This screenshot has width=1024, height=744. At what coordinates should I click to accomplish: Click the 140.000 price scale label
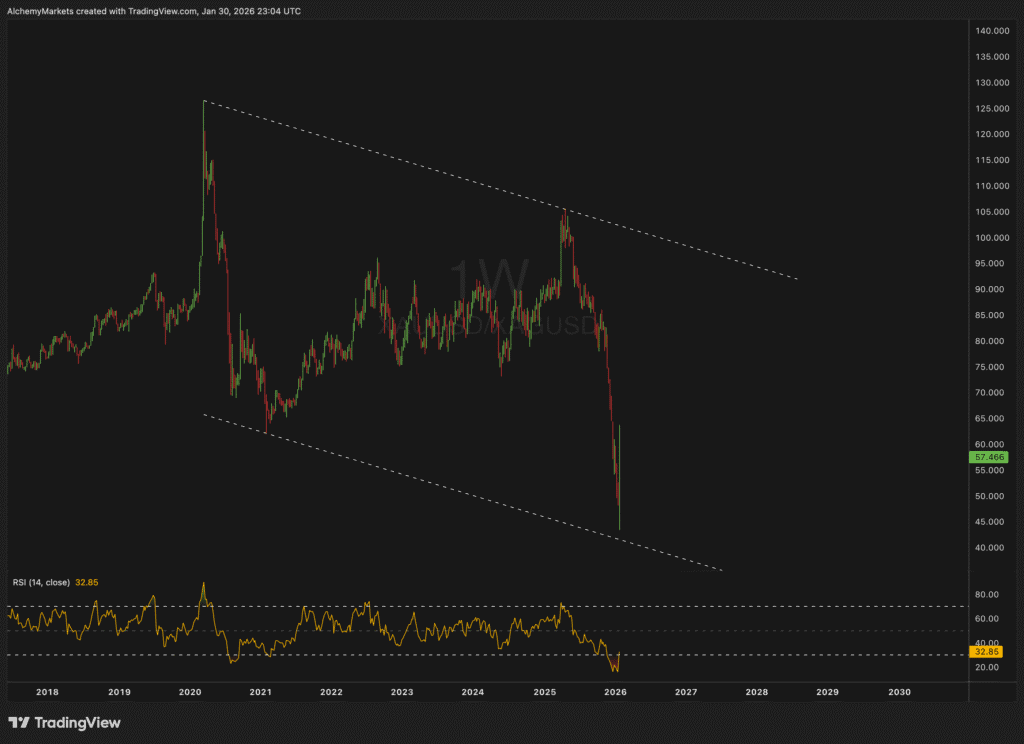click(991, 31)
